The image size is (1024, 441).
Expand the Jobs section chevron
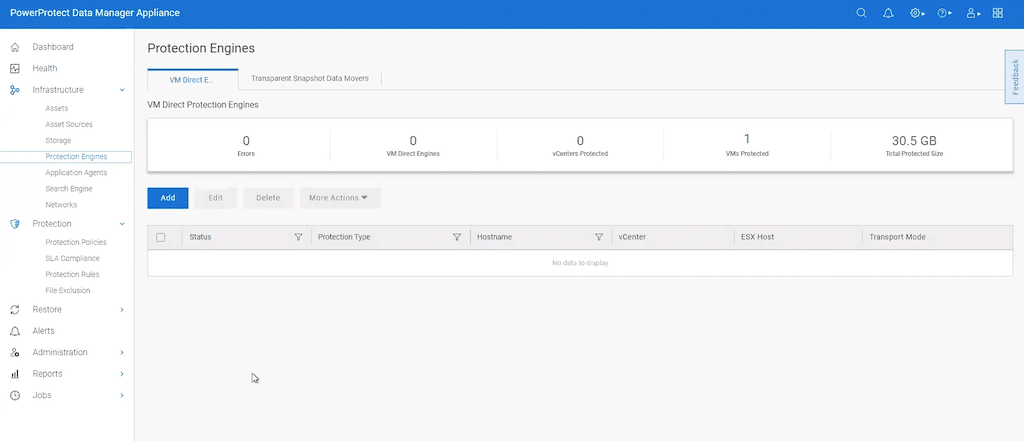click(x=122, y=396)
